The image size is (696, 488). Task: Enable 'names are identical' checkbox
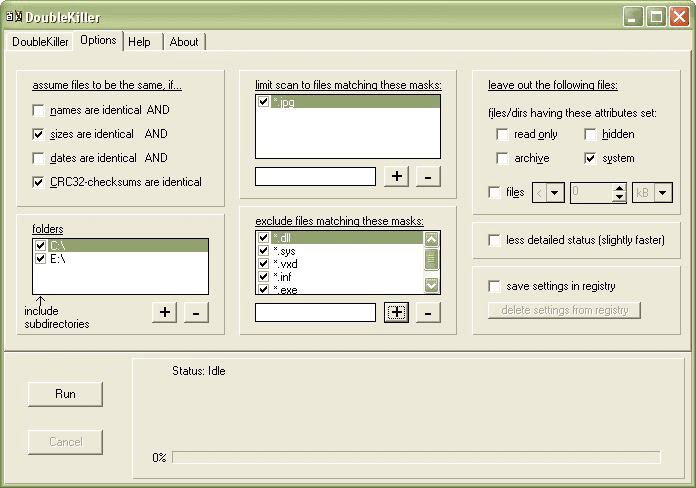(x=39, y=110)
